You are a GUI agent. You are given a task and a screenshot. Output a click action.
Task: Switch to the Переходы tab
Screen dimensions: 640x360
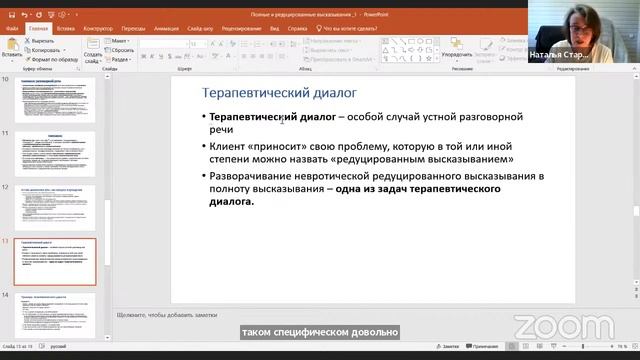[133, 29]
